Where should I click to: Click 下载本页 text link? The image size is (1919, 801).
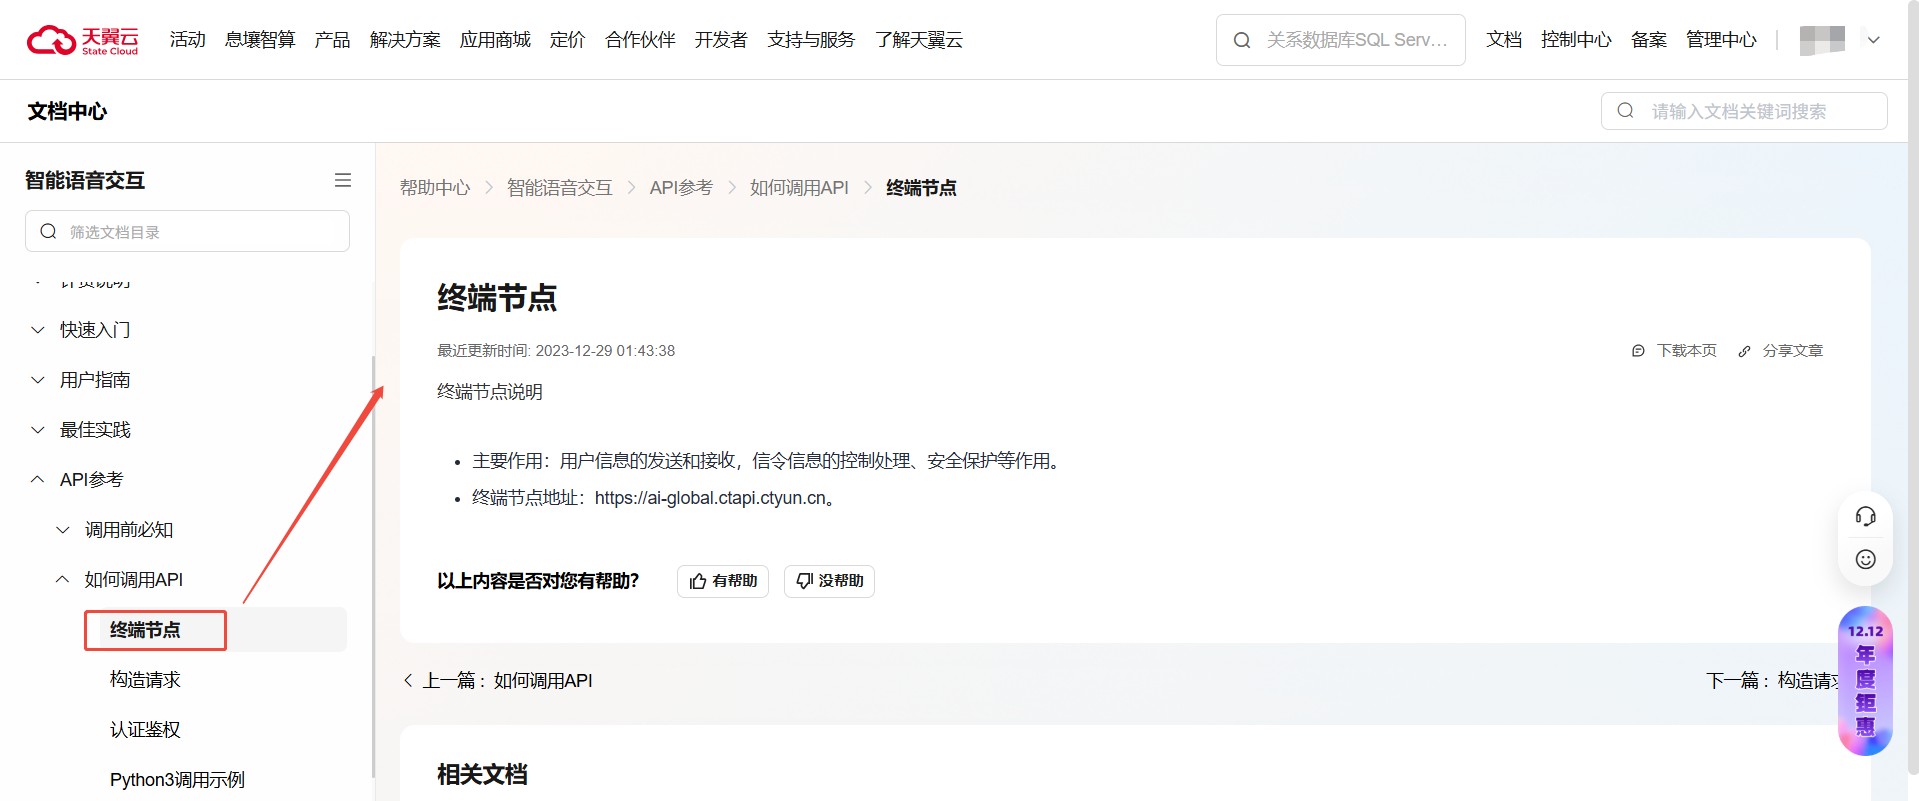click(x=1686, y=351)
